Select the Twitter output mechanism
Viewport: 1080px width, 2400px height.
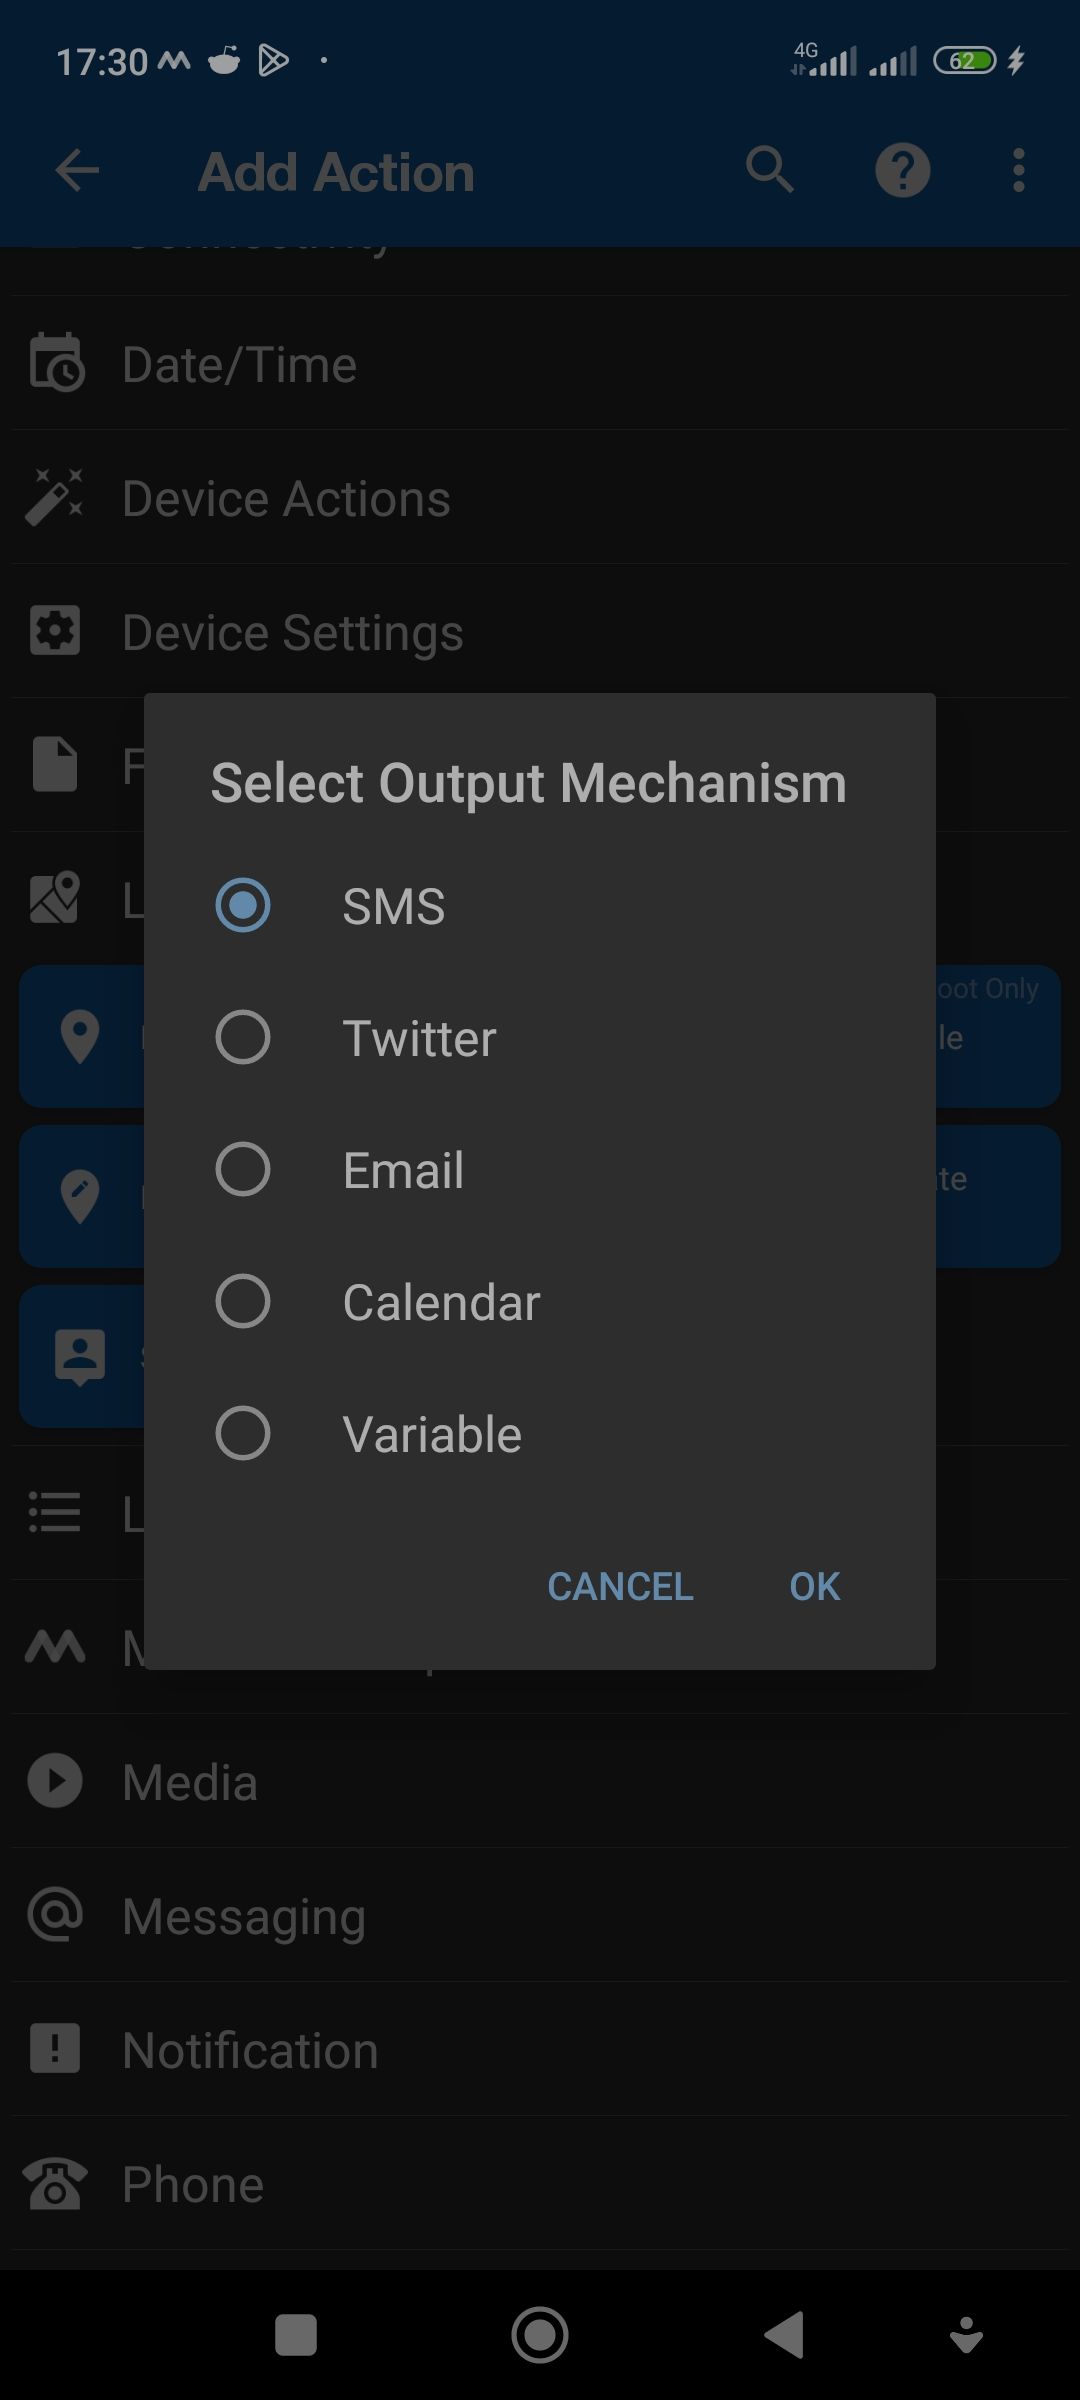point(242,1037)
